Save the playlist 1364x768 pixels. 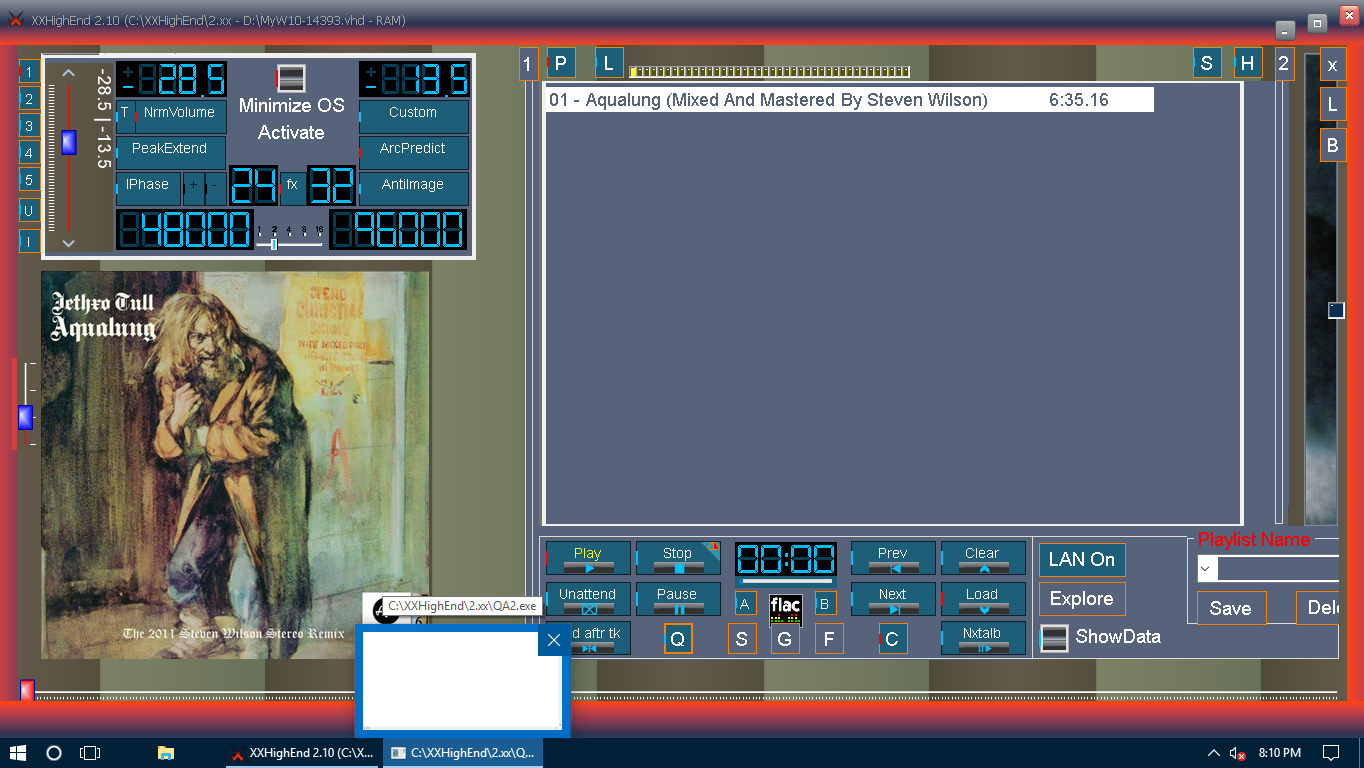[1231, 608]
